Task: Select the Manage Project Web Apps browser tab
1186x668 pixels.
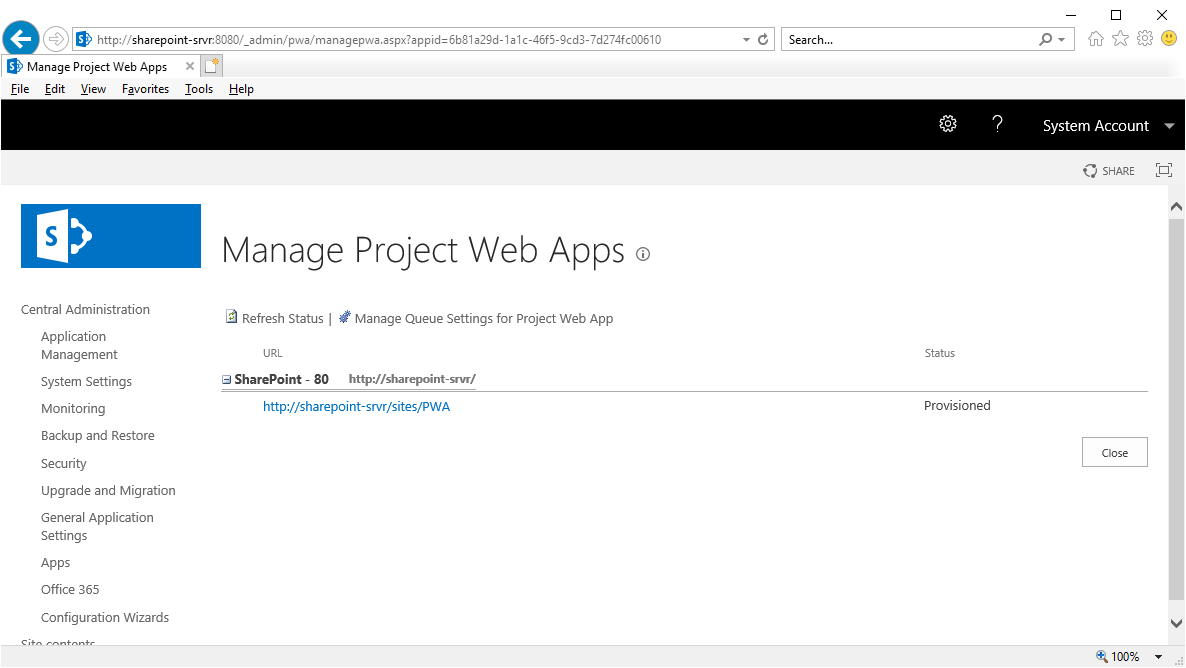Action: point(96,66)
